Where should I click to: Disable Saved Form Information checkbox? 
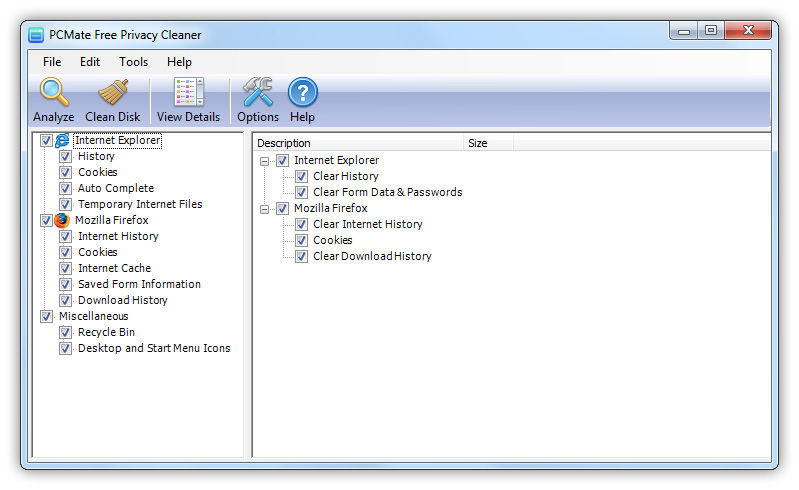click(65, 284)
